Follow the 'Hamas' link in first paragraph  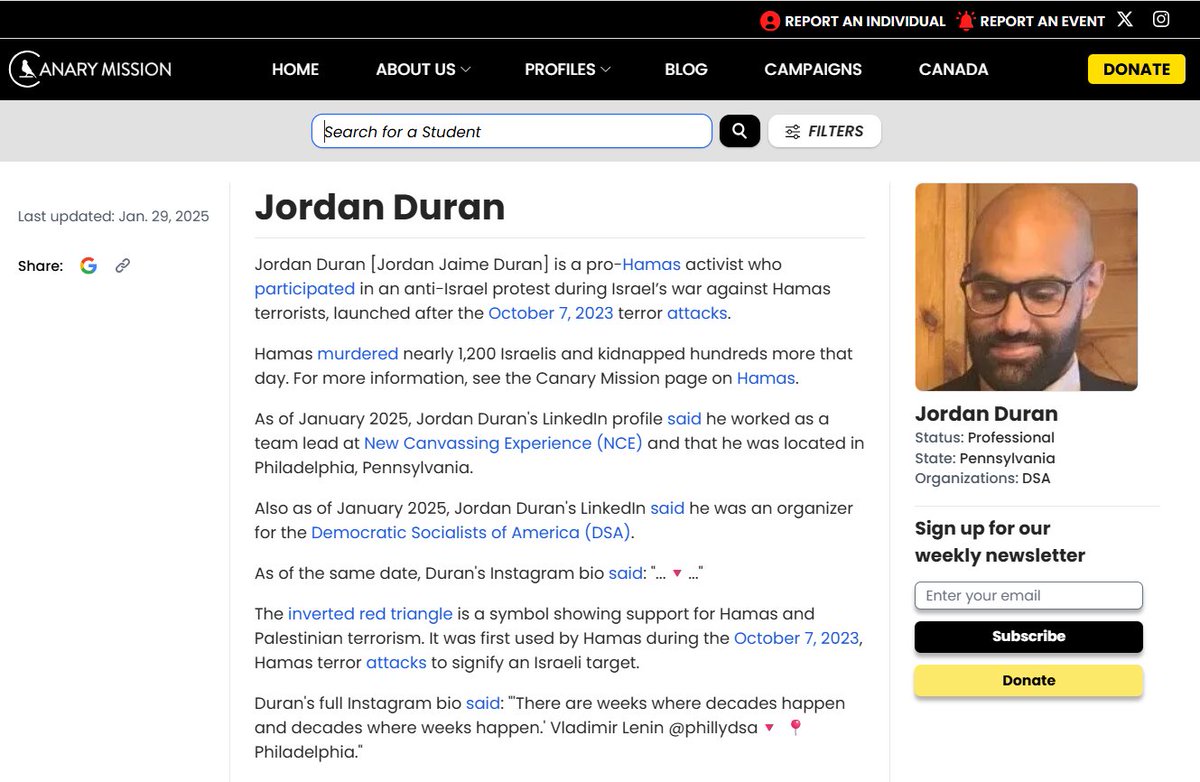[651, 265]
